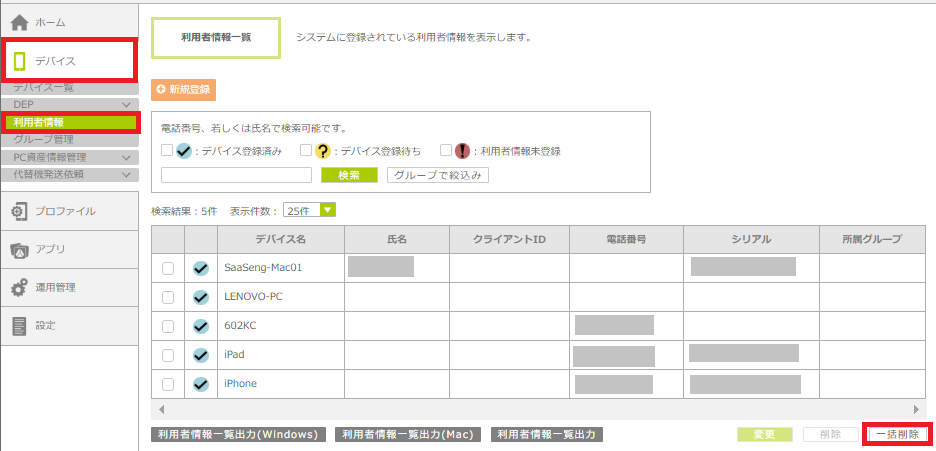Enable the 利用者情報未登録 filter checkbox
This screenshot has height=451, width=936.
[x=446, y=151]
